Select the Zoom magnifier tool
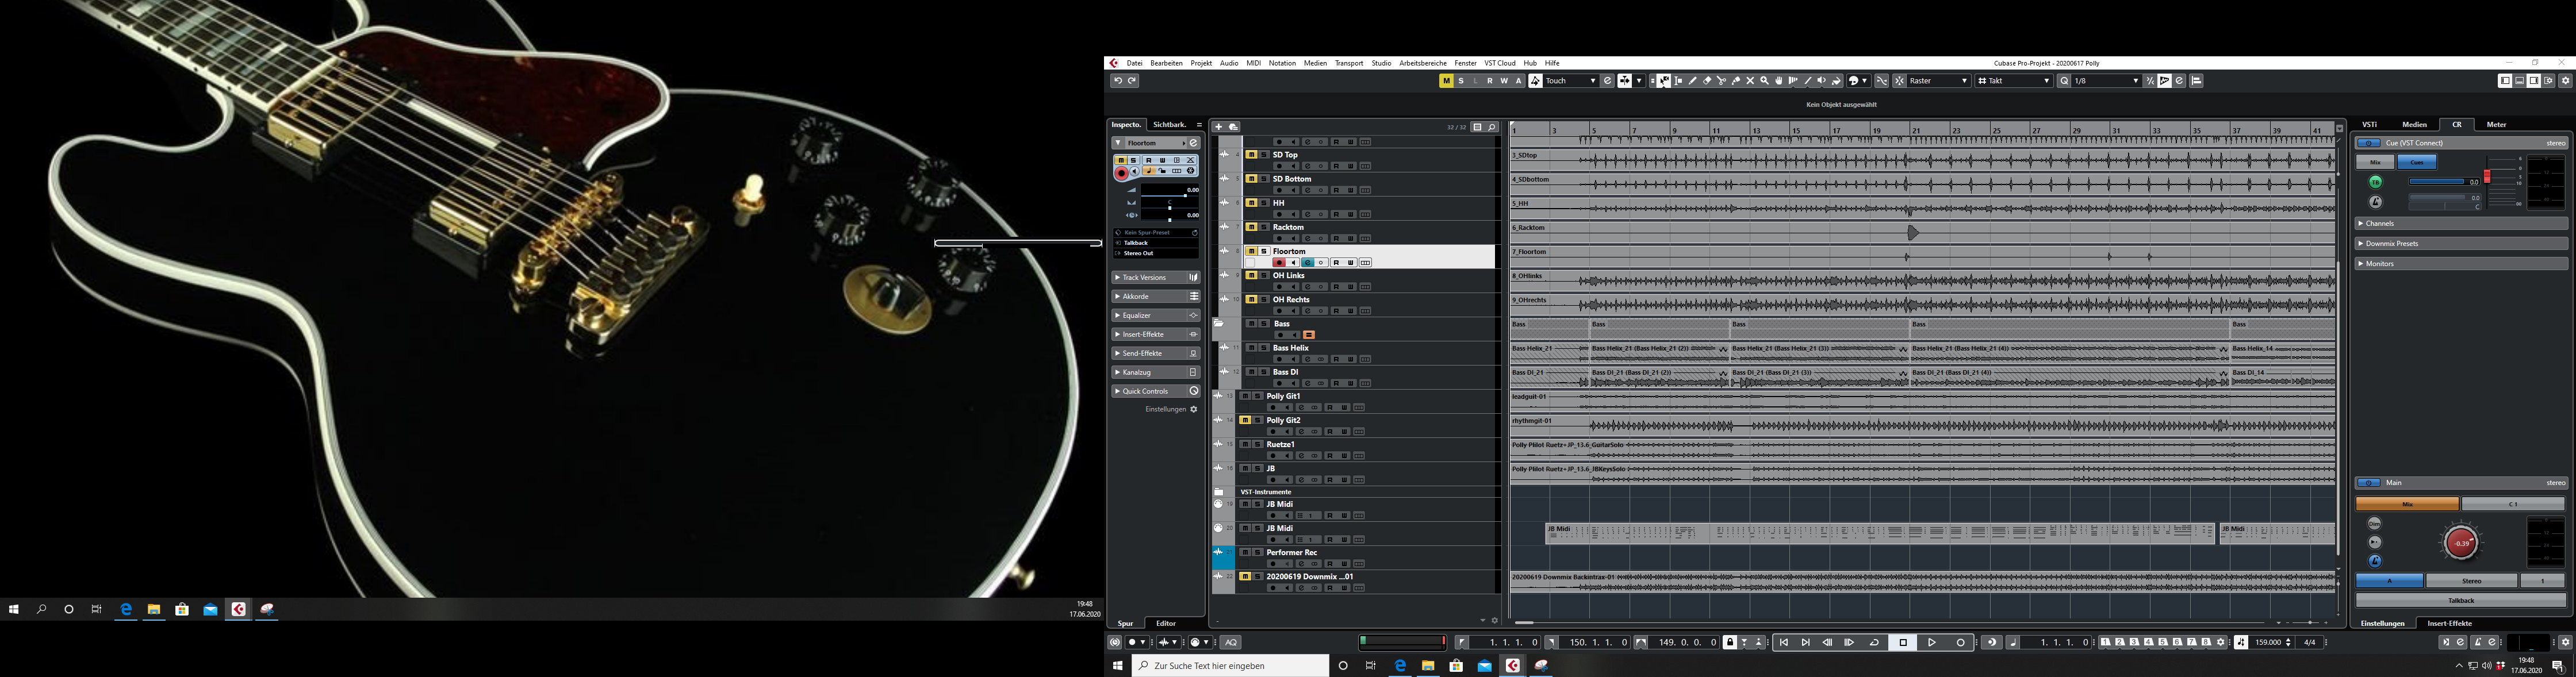 (1765, 81)
